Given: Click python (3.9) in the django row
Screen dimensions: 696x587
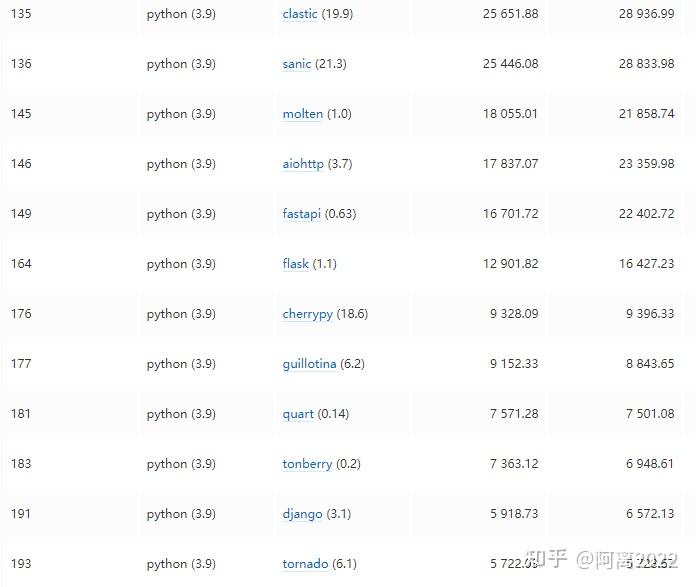Looking at the screenshot, I should [x=181, y=514].
